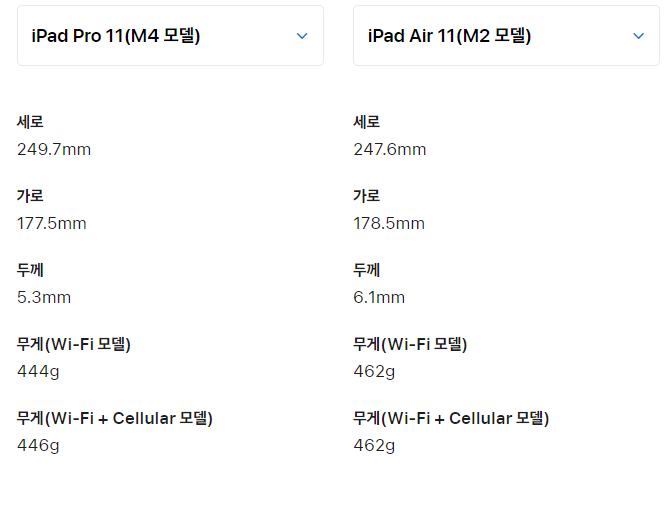The height and width of the screenshot is (516, 670).
Task: Click the 247.6mm height value for iPad Air
Action: tap(390, 150)
